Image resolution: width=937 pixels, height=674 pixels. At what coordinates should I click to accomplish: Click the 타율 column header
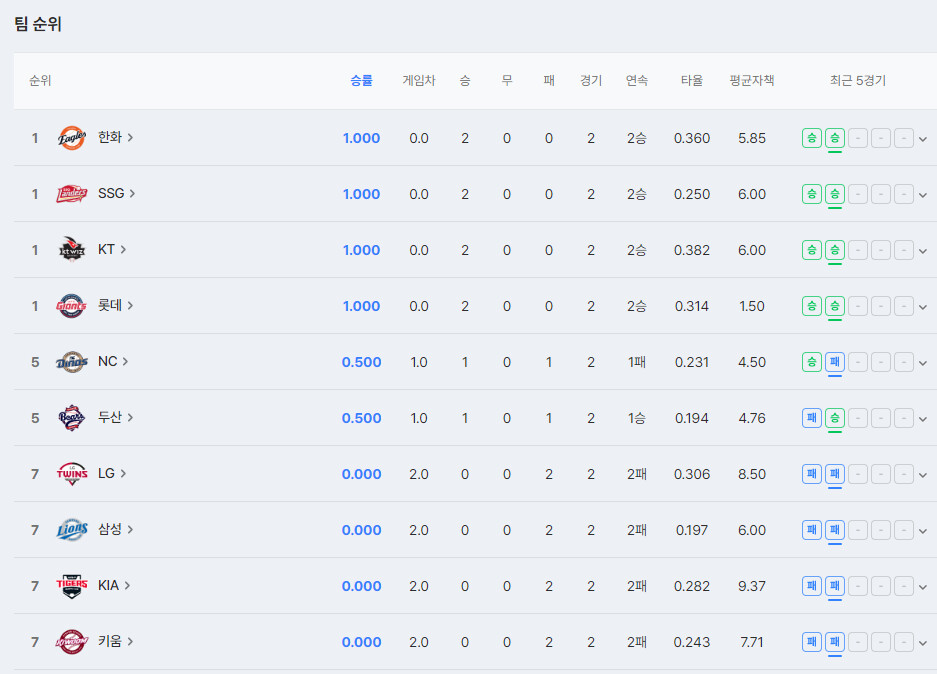click(x=692, y=81)
